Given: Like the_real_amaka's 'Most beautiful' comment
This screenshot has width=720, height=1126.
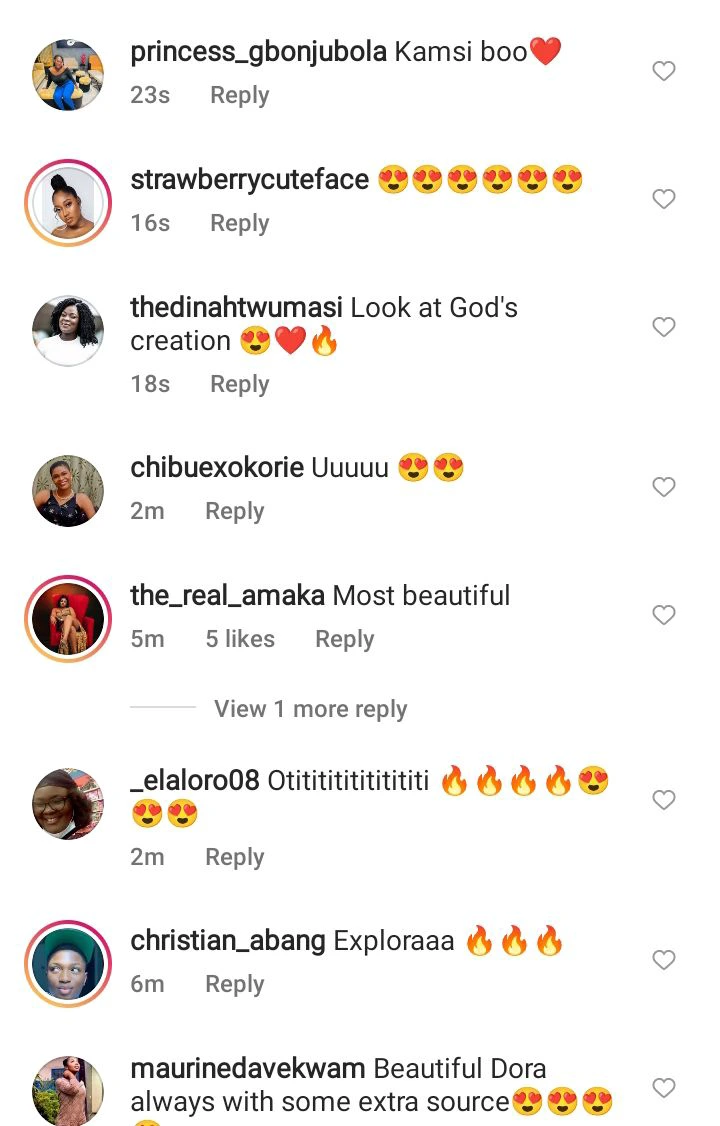Looking at the screenshot, I should coord(664,615).
